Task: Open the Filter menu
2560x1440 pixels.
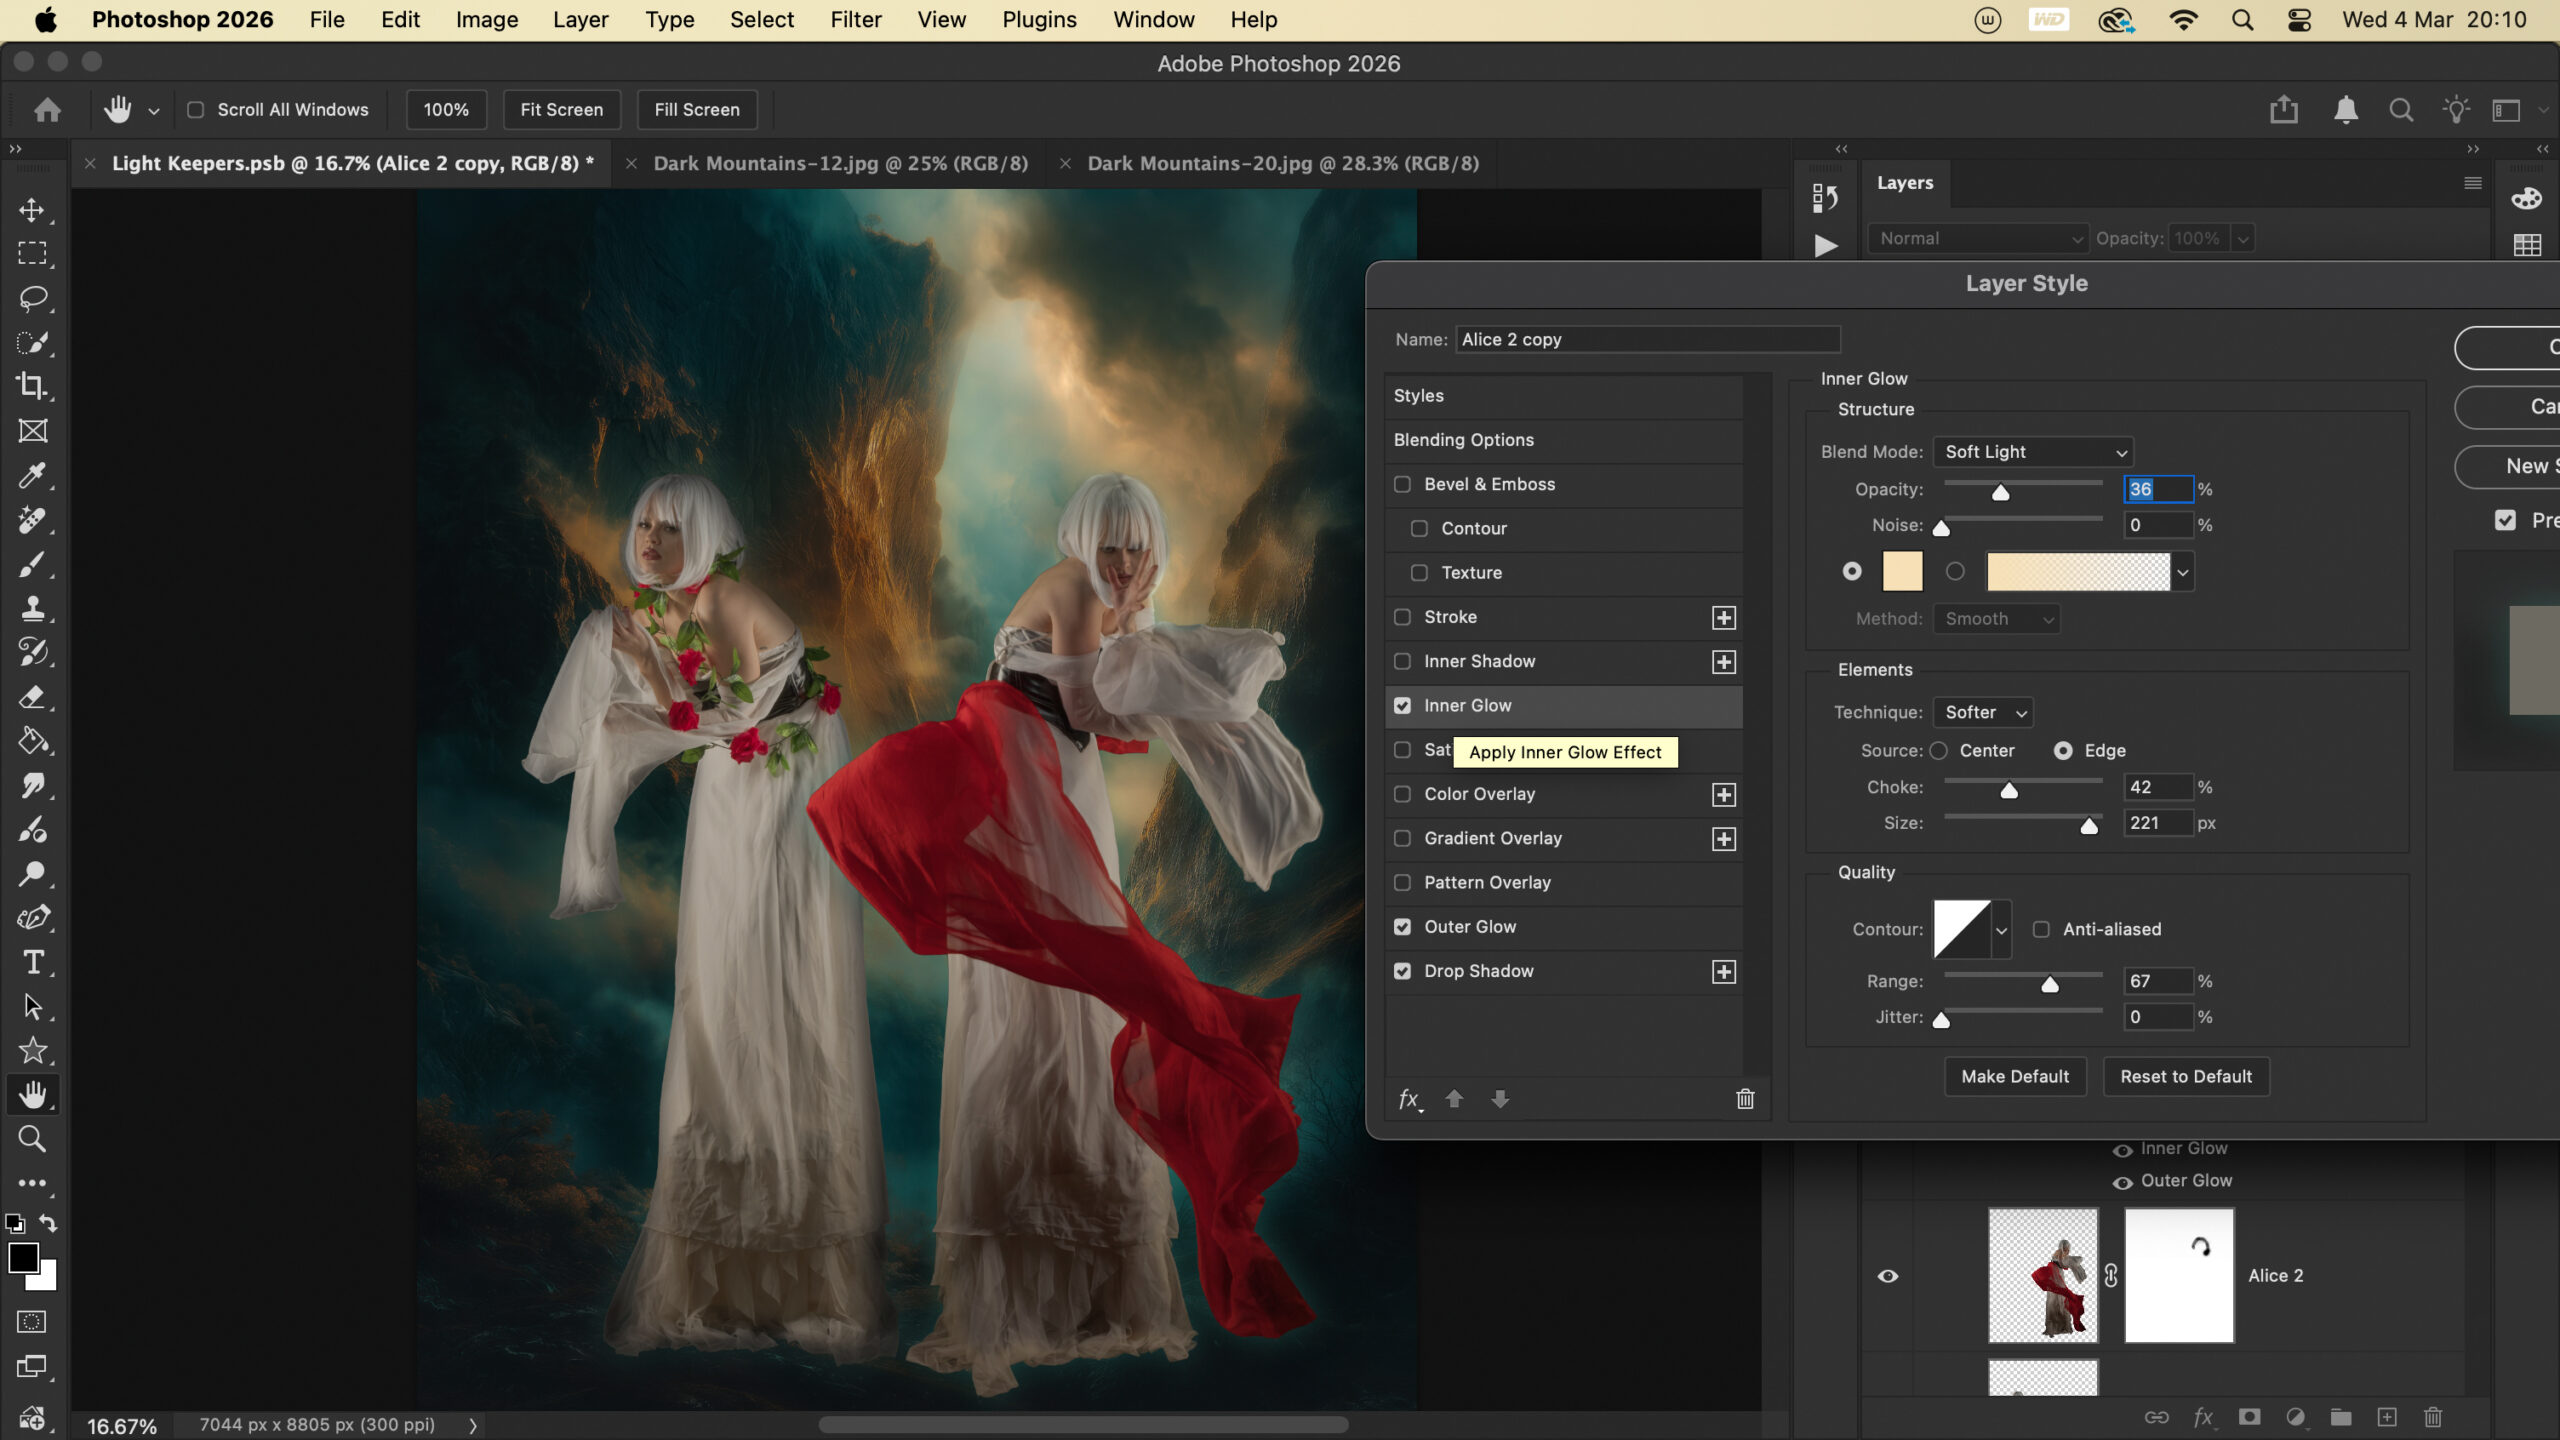Action: [x=855, y=20]
